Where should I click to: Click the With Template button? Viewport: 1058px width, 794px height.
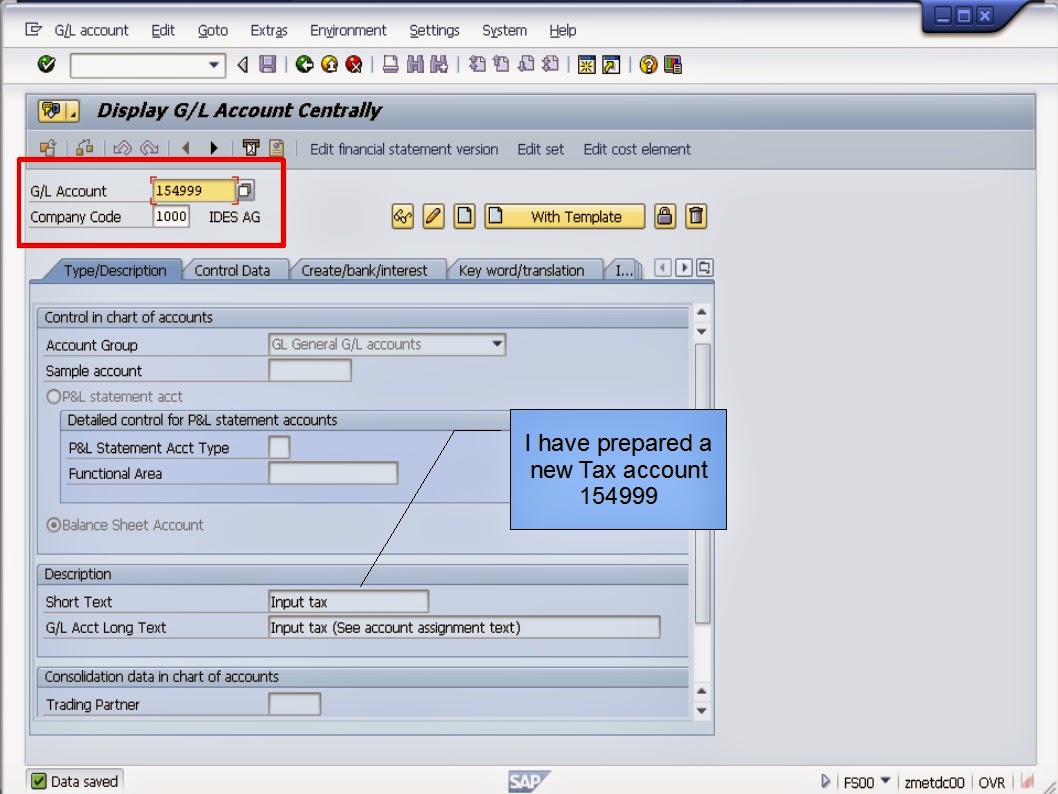pyautogui.click(x=564, y=217)
